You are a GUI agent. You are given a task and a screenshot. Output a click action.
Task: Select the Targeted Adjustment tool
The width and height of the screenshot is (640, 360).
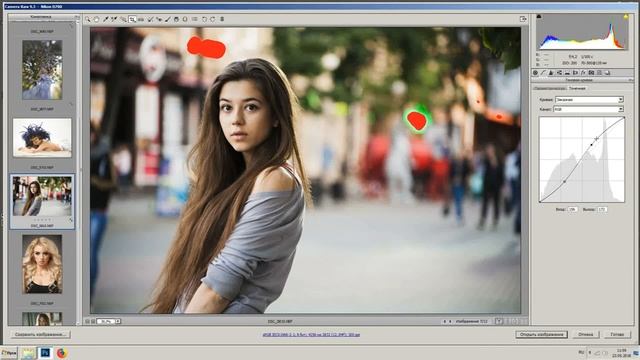click(123, 19)
